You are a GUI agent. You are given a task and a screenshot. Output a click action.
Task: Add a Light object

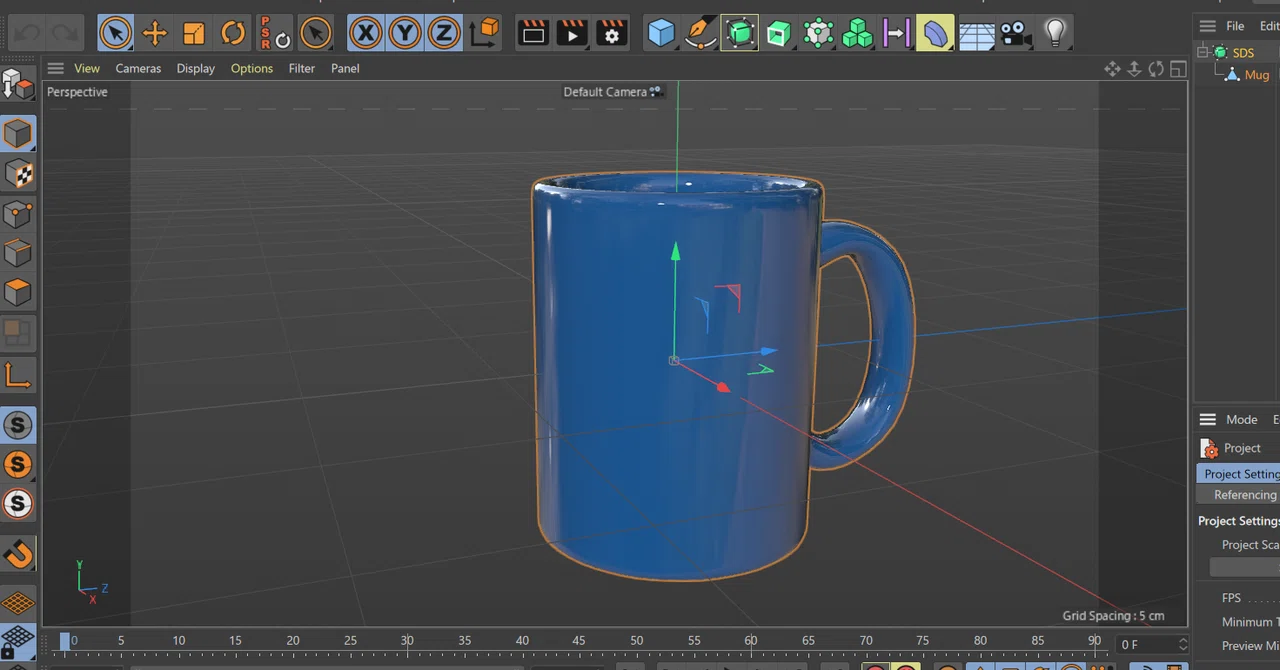pyautogui.click(x=1054, y=33)
